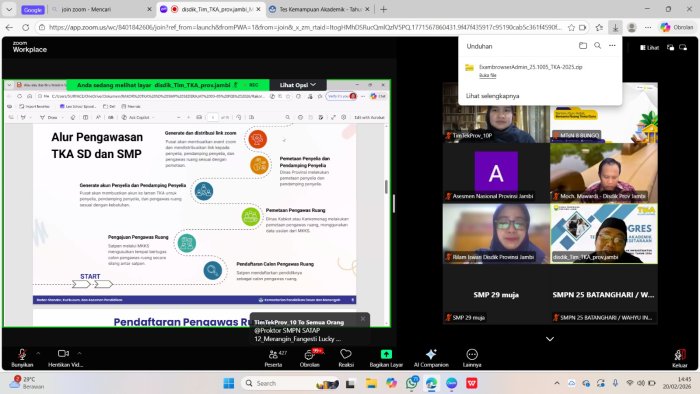
Task: Show hidden system tray icons chevron
Action: [557, 383]
